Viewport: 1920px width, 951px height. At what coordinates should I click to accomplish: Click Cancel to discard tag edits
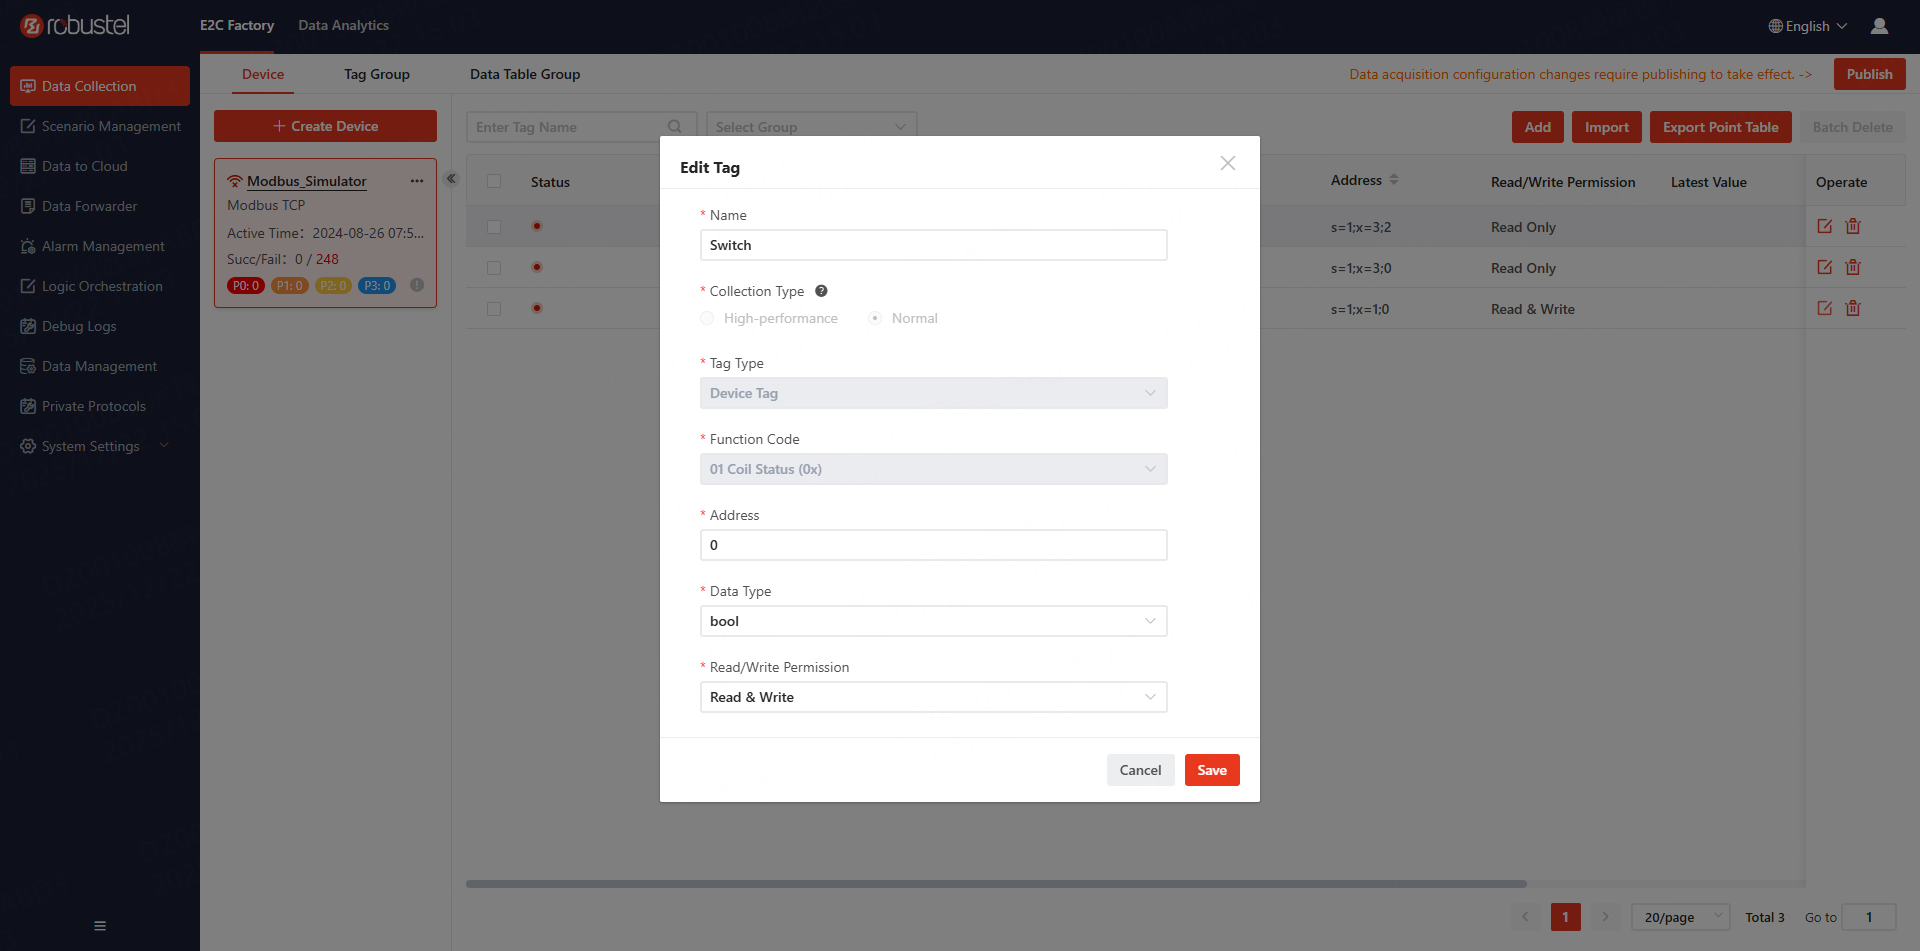pyautogui.click(x=1140, y=770)
